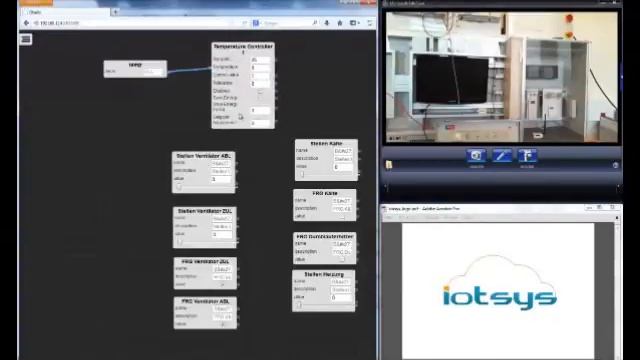This screenshot has height=360, width=640.
Task: Select the Stellen Ventilator ABL node title
Action: (x=204, y=156)
